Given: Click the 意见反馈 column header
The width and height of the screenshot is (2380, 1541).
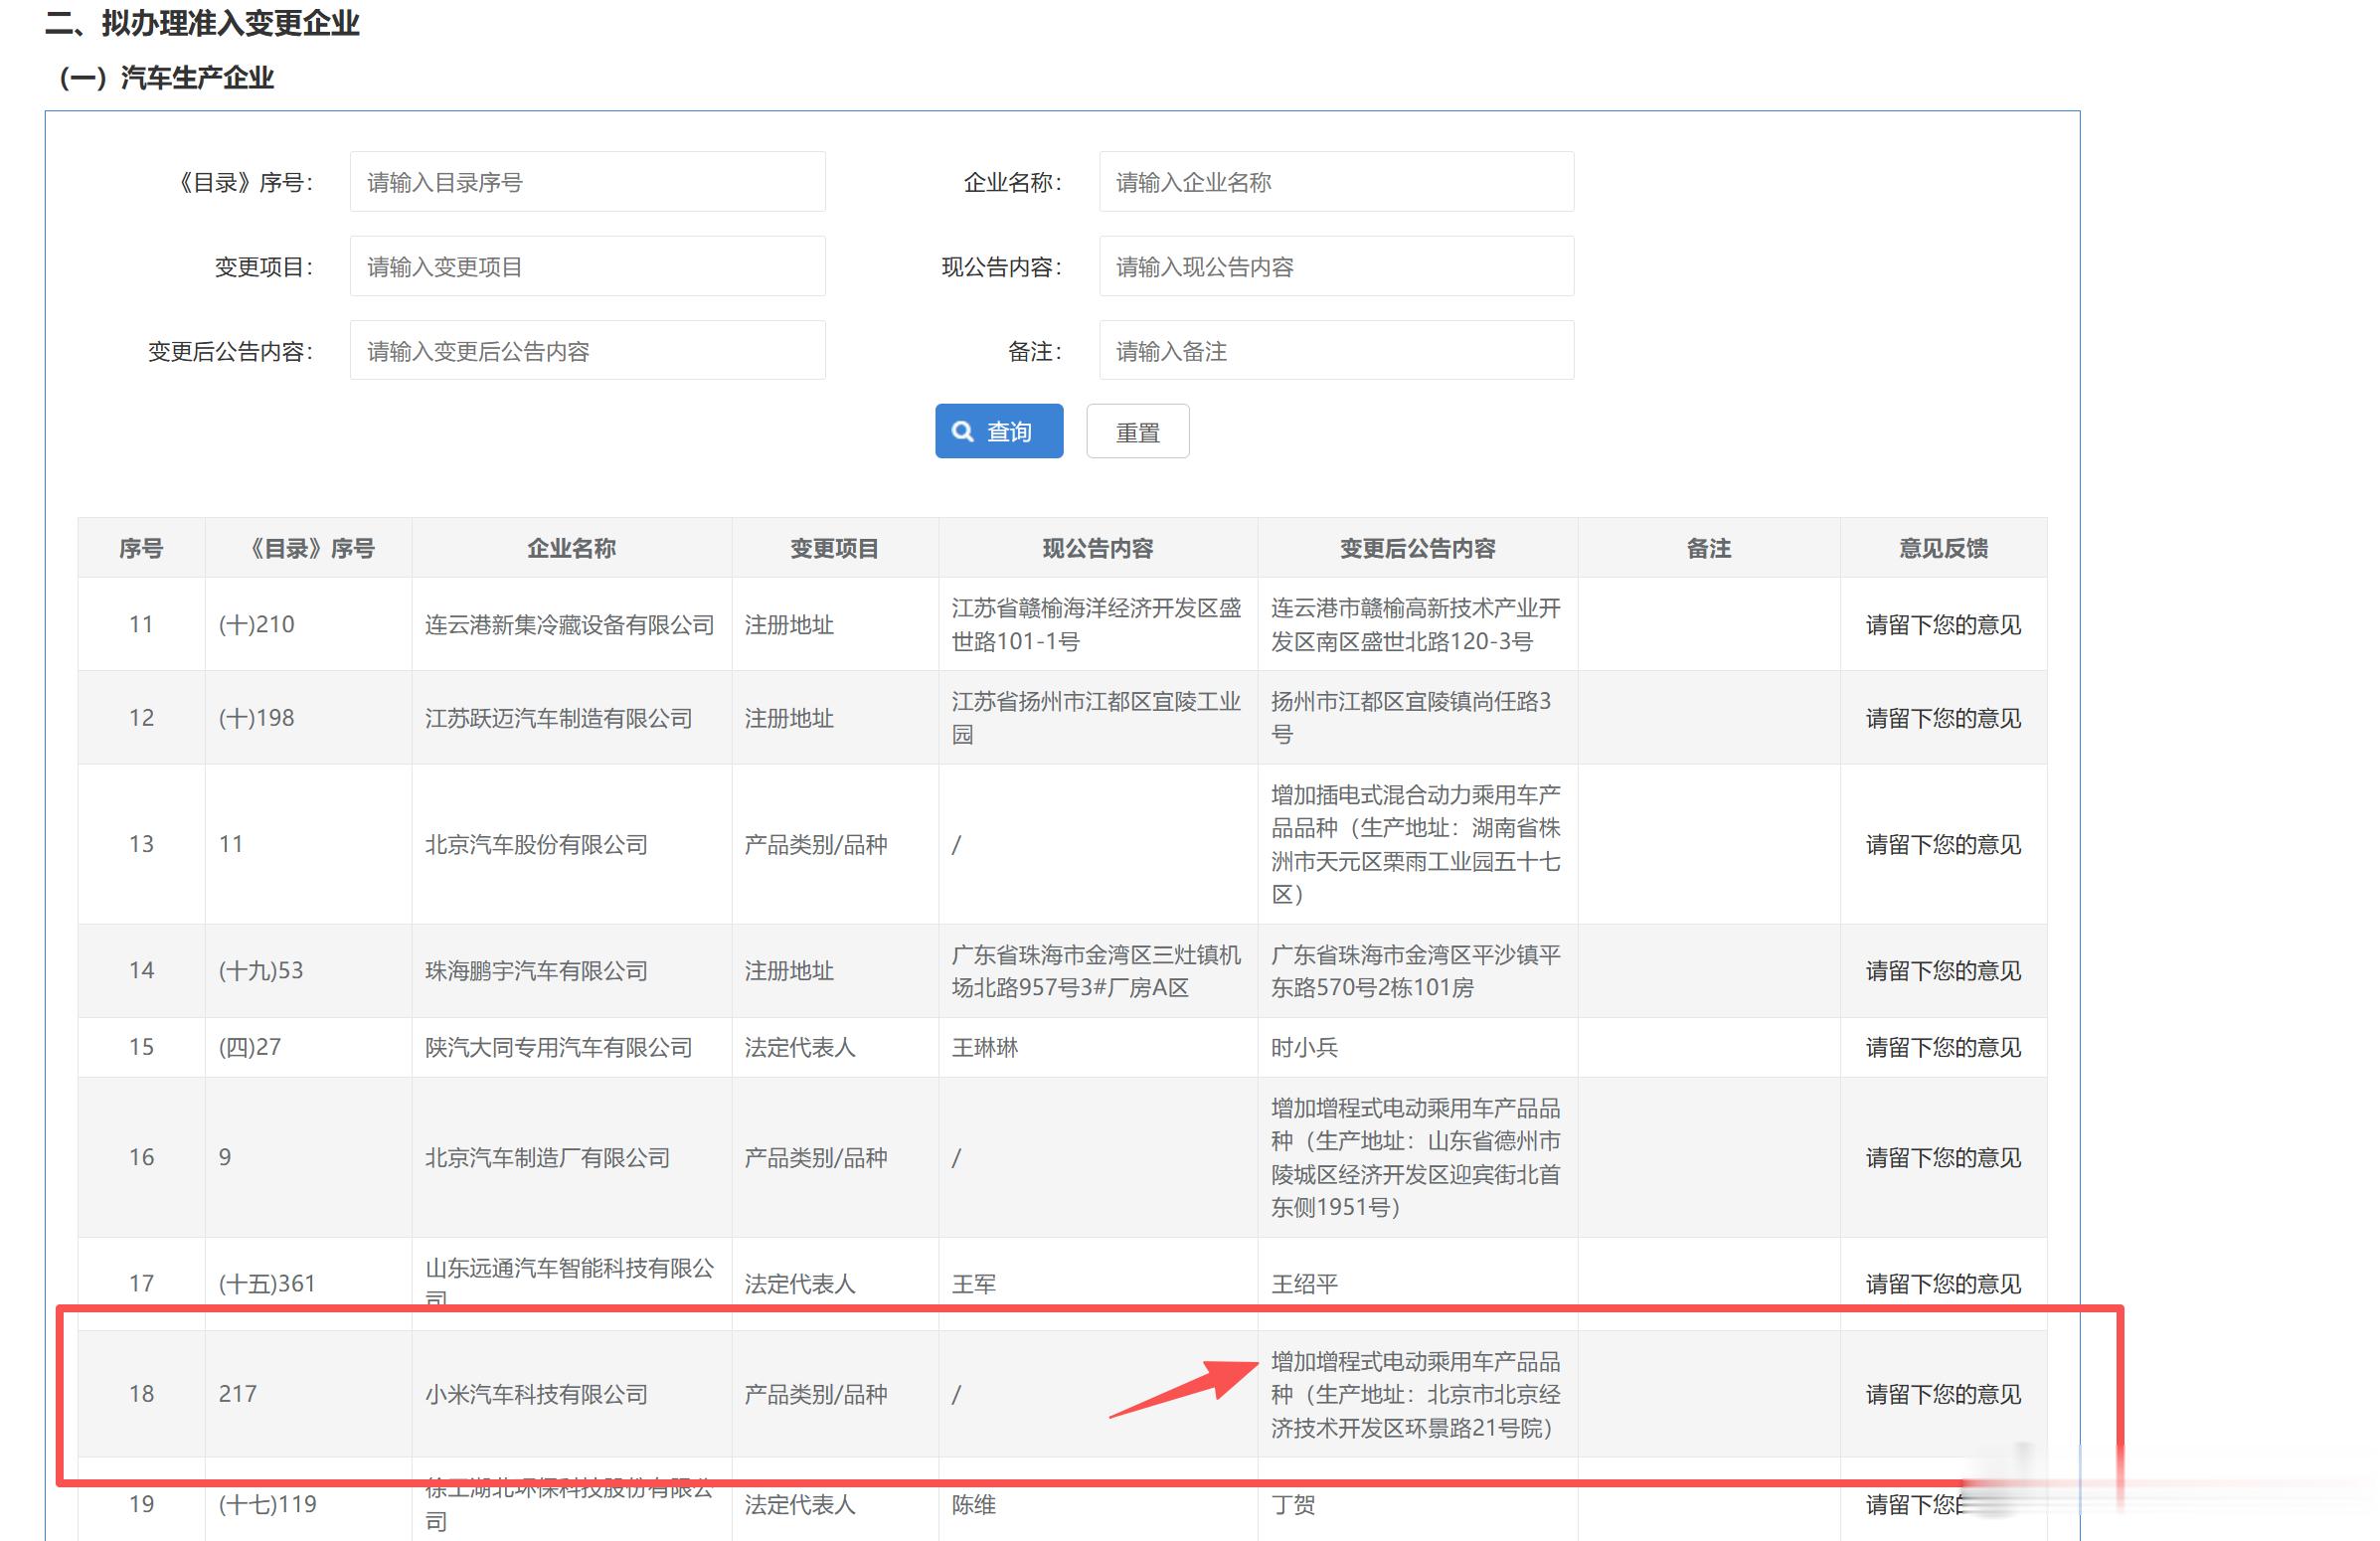Looking at the screenshot, I should (1943, 548).
